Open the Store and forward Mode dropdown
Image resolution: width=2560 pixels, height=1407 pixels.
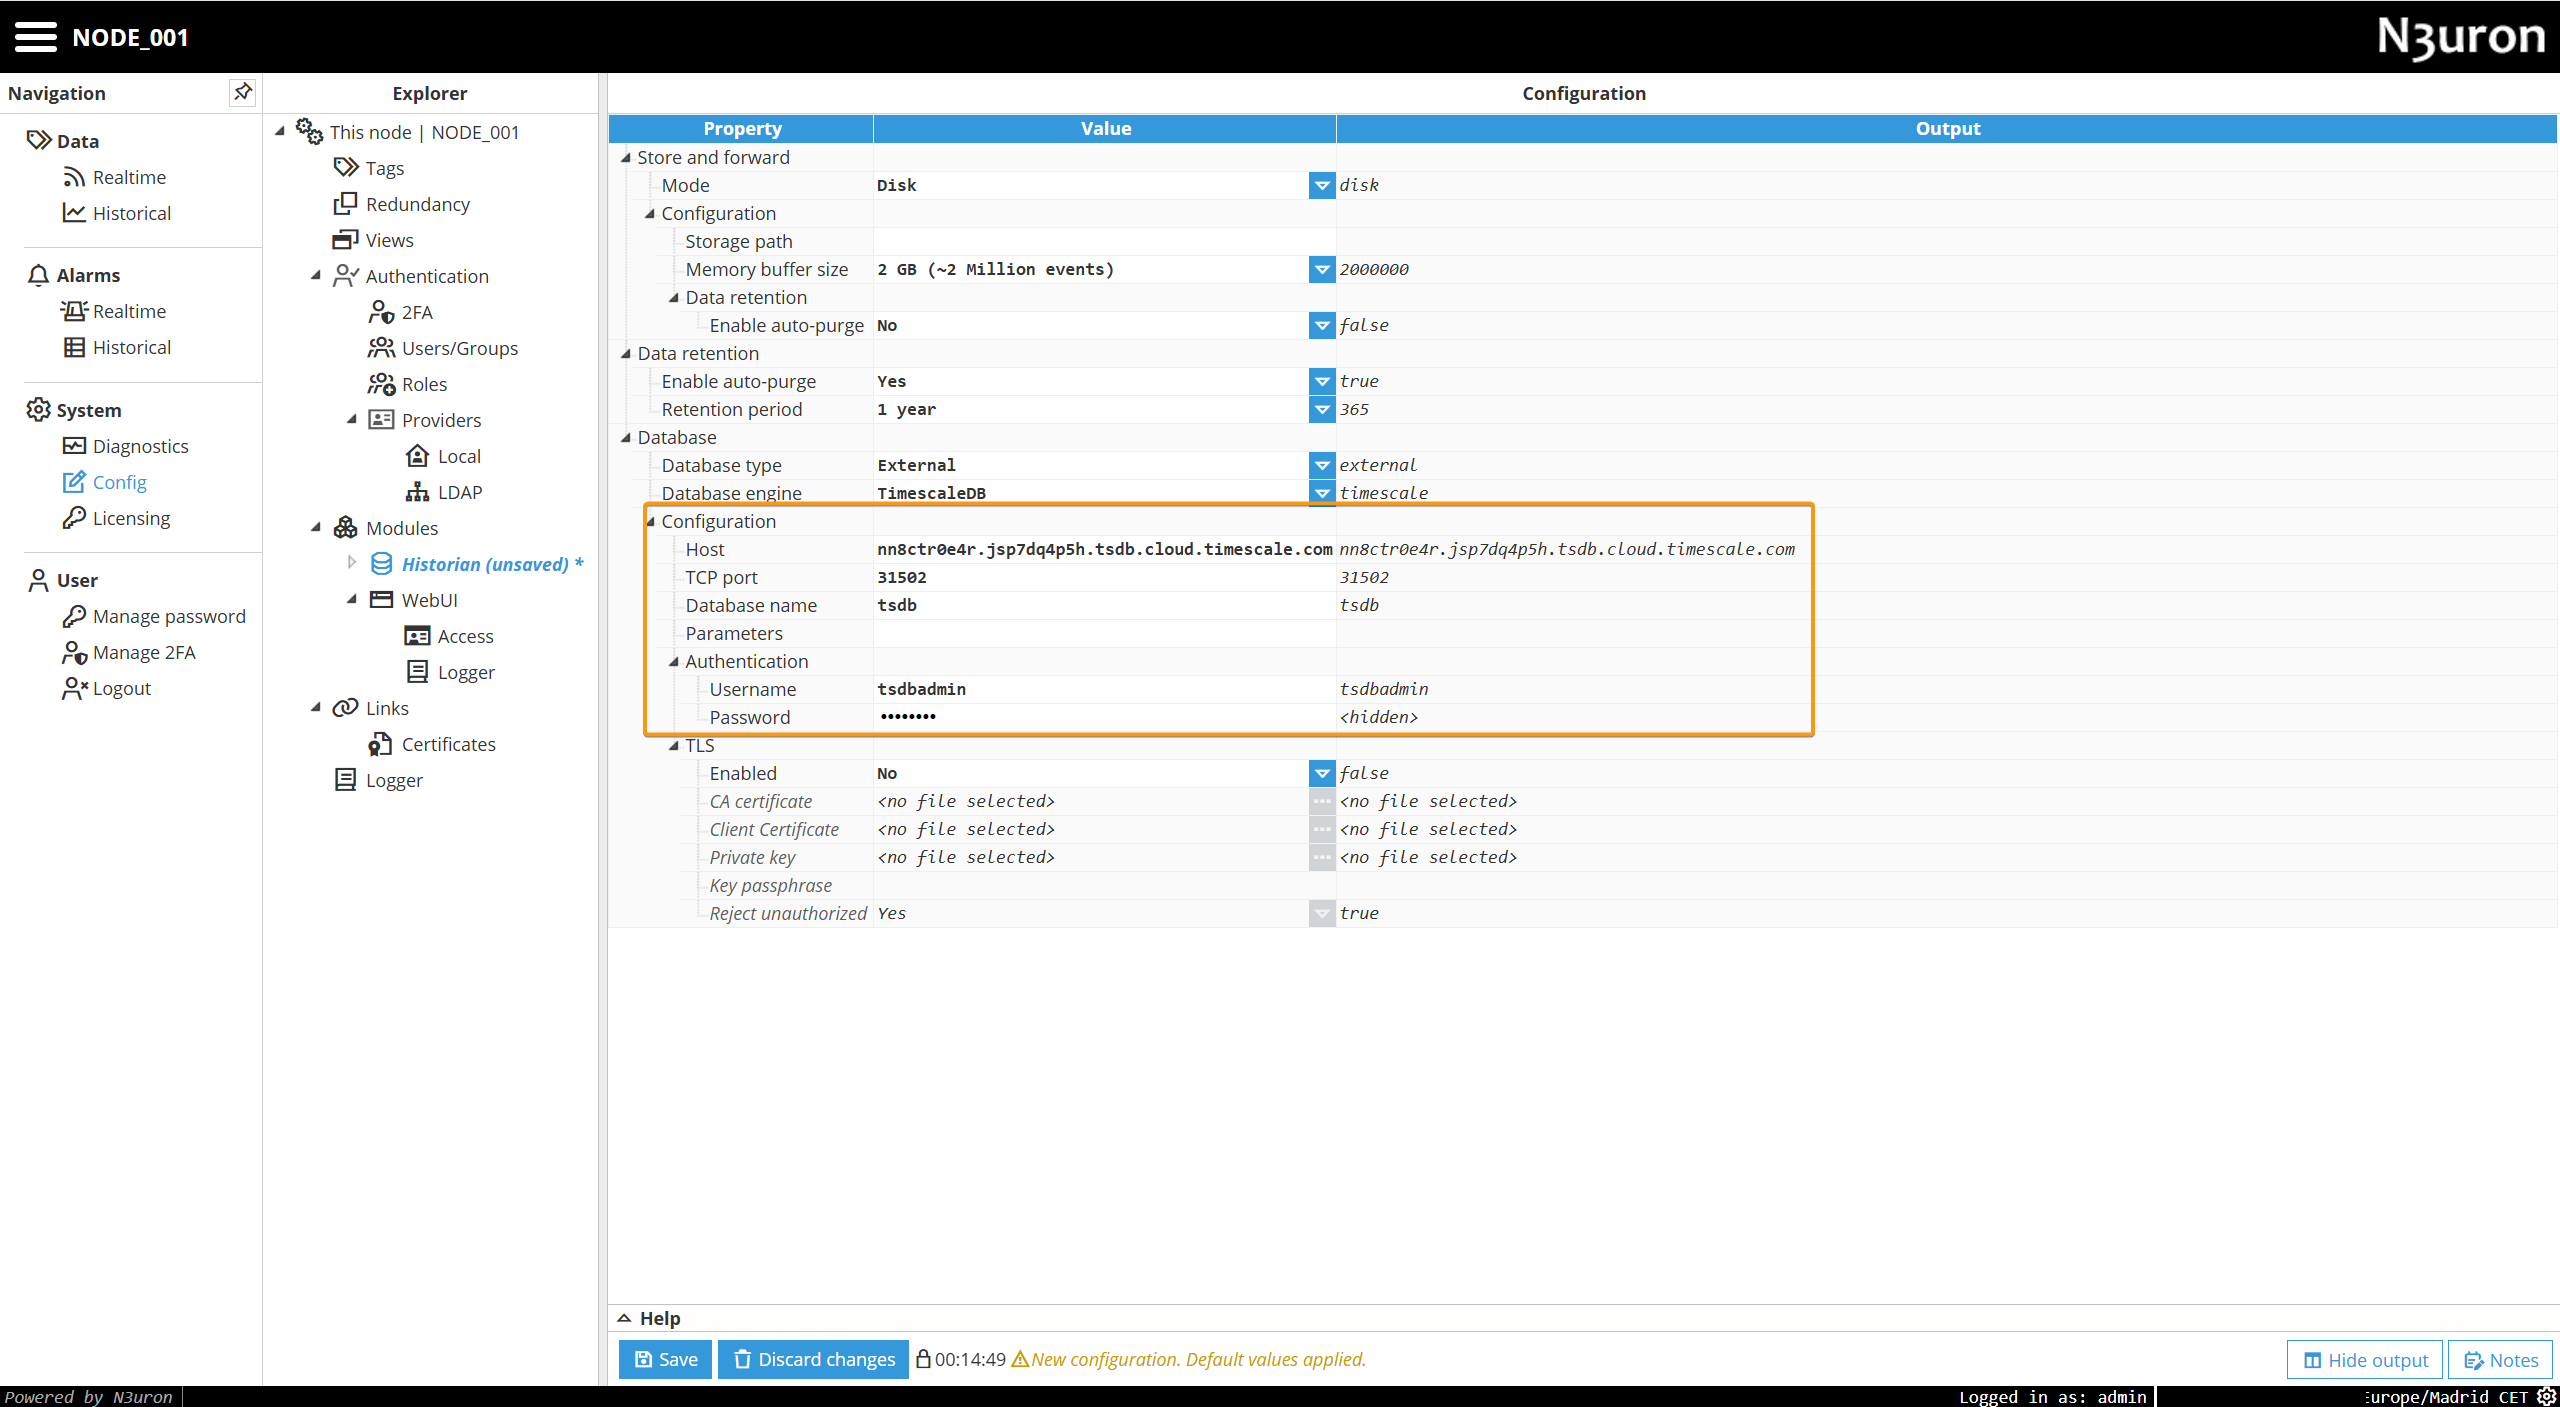click(x=1322, y=185)
